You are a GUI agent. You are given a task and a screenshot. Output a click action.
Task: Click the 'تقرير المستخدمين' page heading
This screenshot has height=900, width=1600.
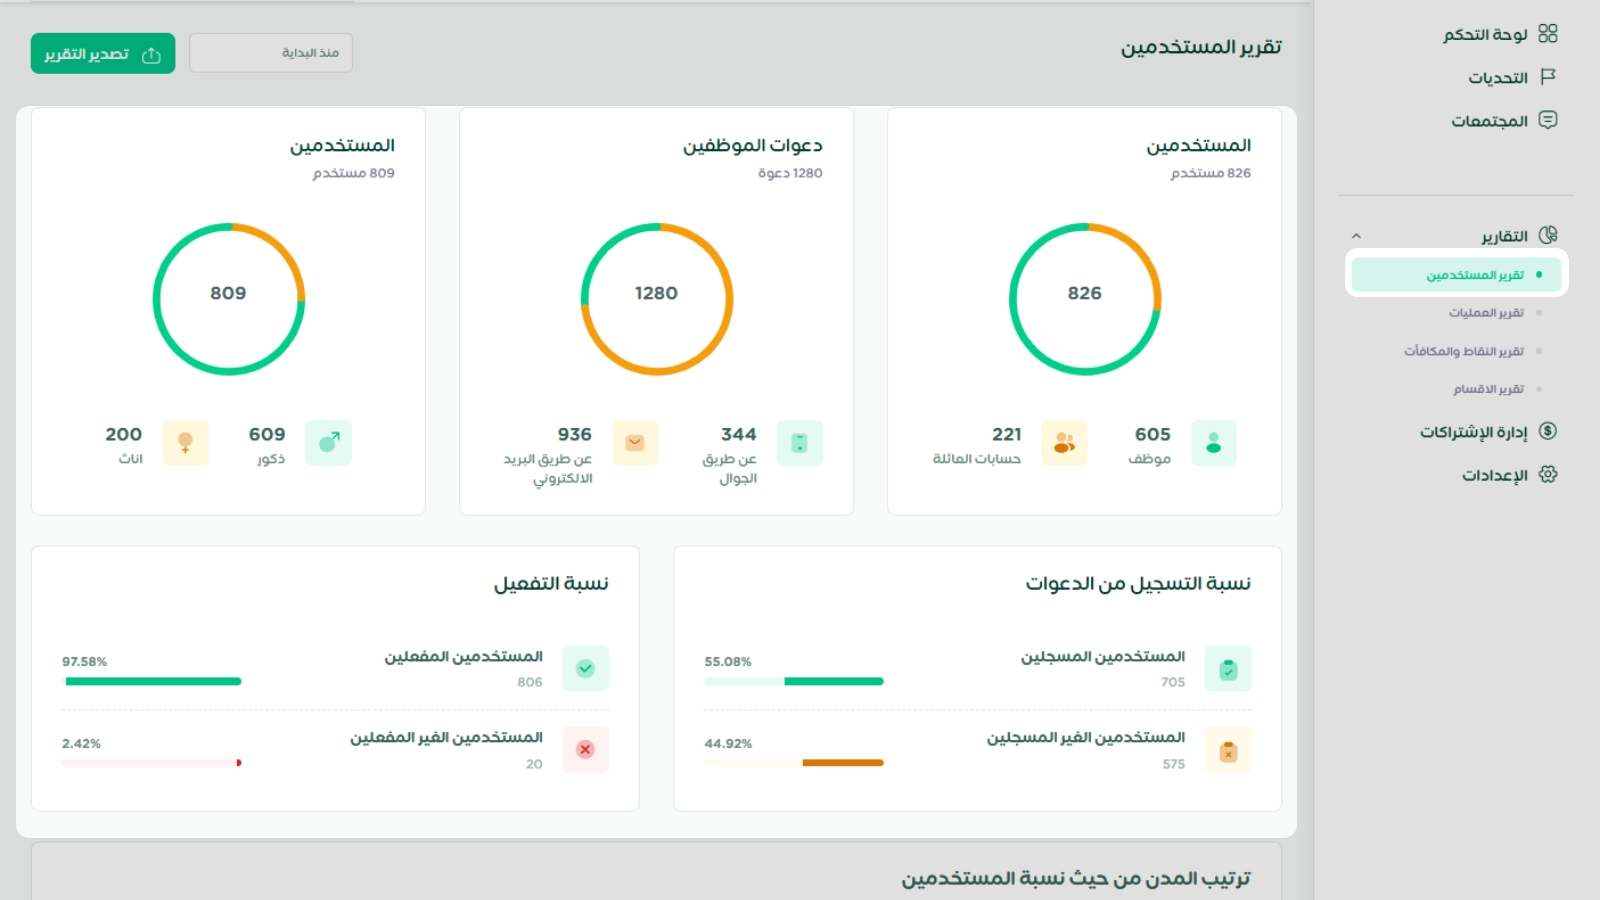1201,47
